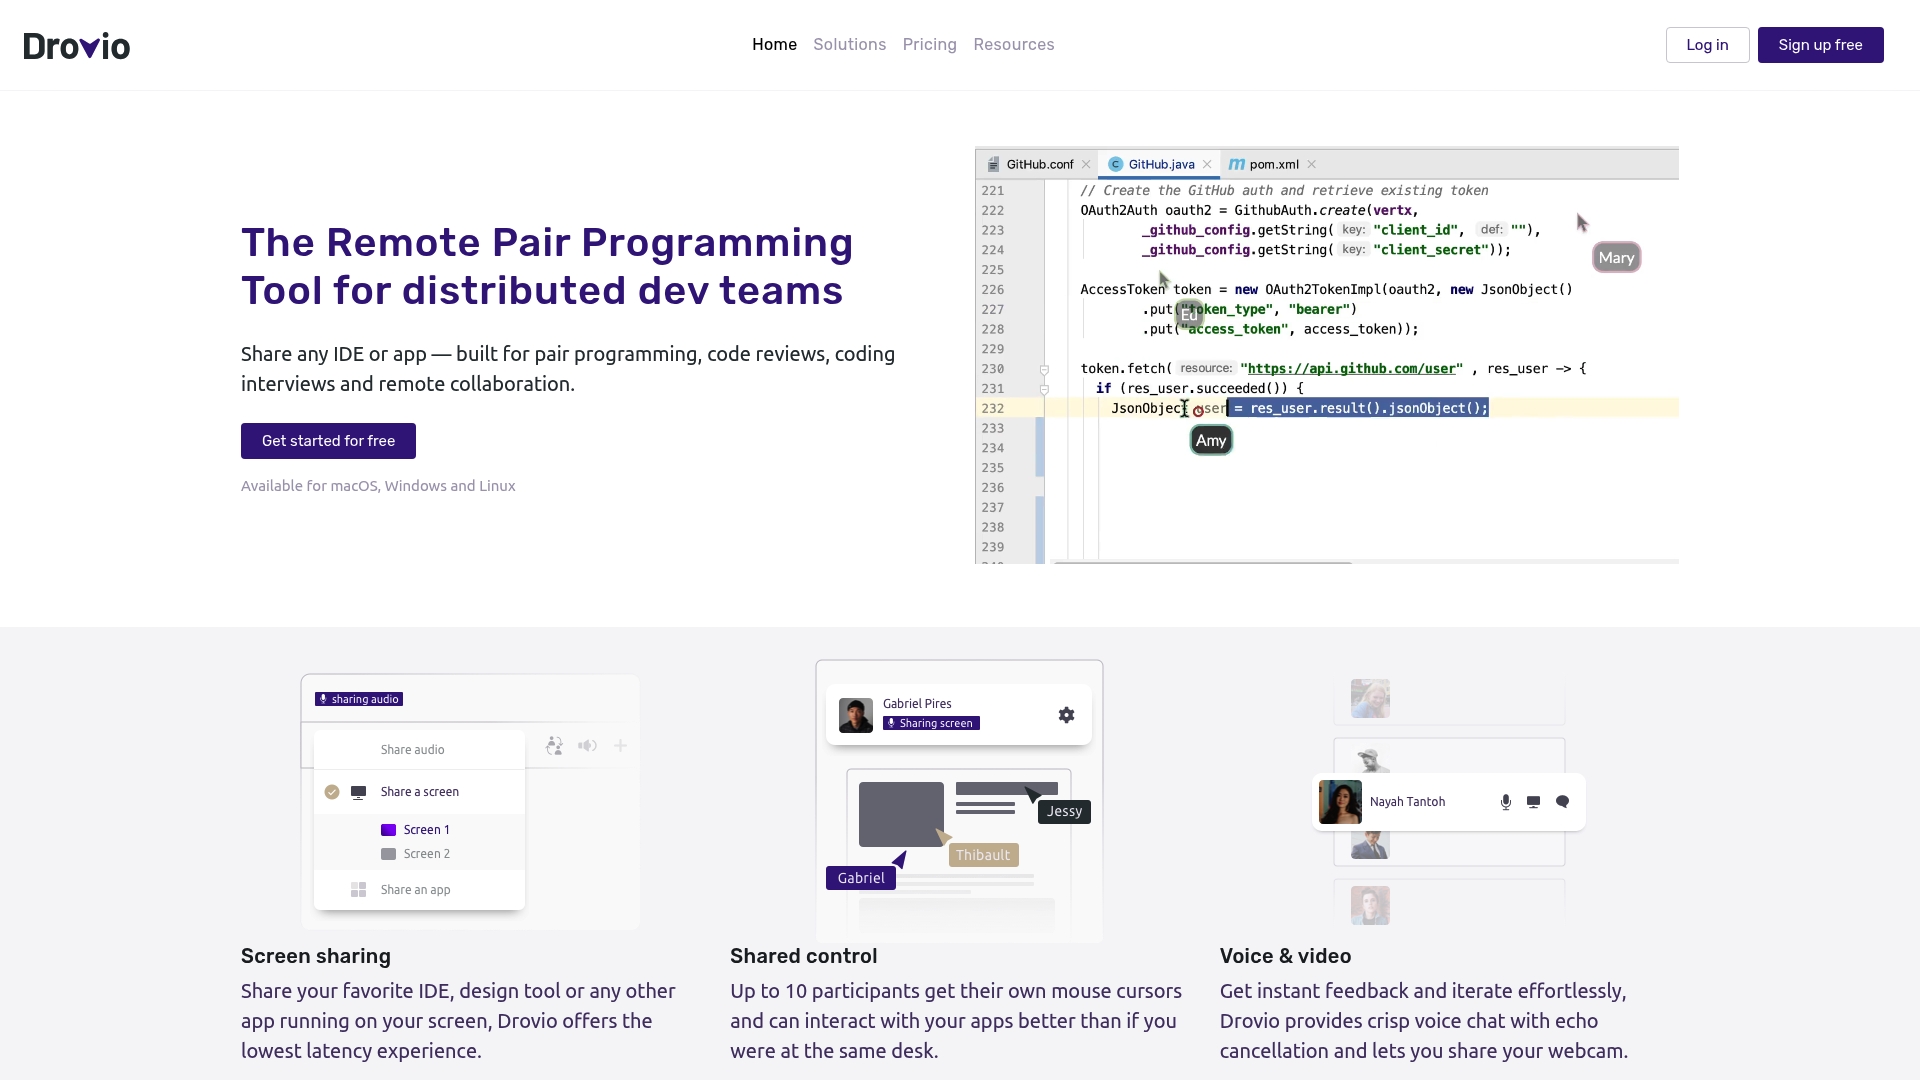Click the participants icon in sharing panel
1920x1080 pixels.
pyautogui.click(x=554, y=746)
